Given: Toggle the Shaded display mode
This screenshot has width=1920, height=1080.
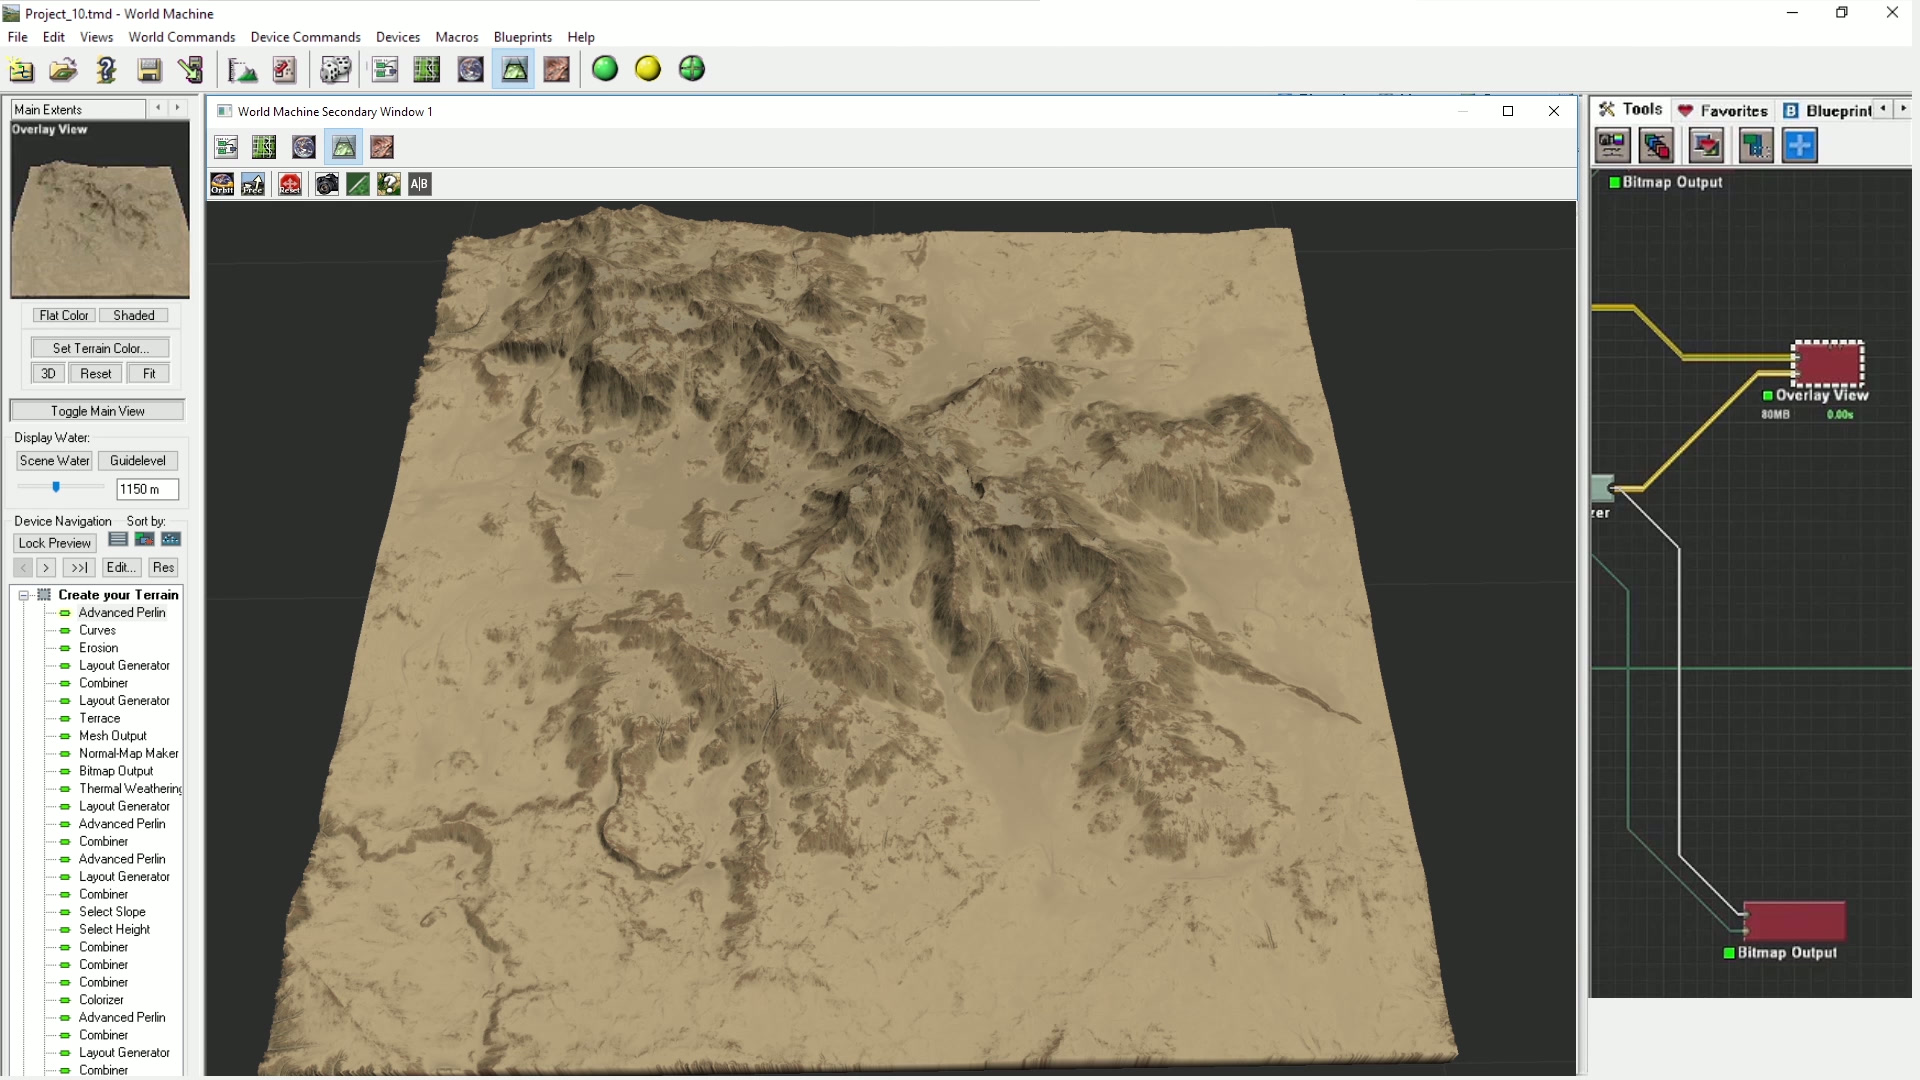Looking at the screenshot, I should pos(134,316).
